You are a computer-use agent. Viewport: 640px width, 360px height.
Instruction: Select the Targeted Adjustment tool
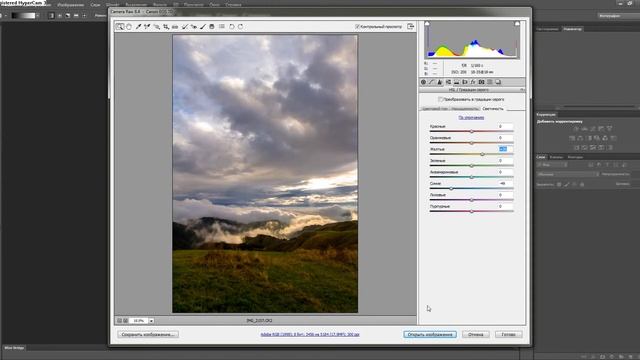[x=157, y=27]
